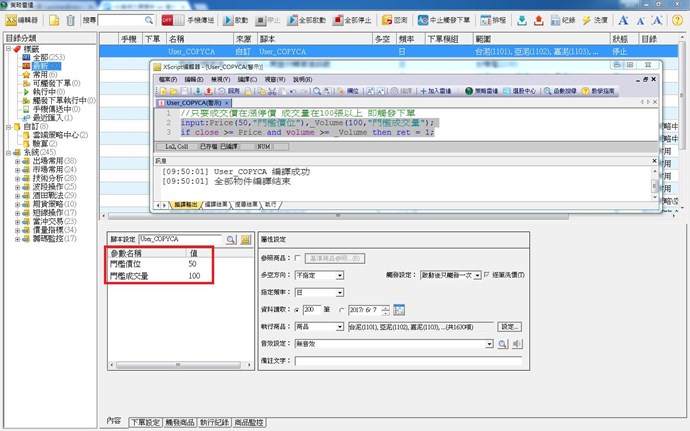Toggle the 參照商品 checkbox
The width and height of the screenshot is (690, 431).
(x=297, y=258)
